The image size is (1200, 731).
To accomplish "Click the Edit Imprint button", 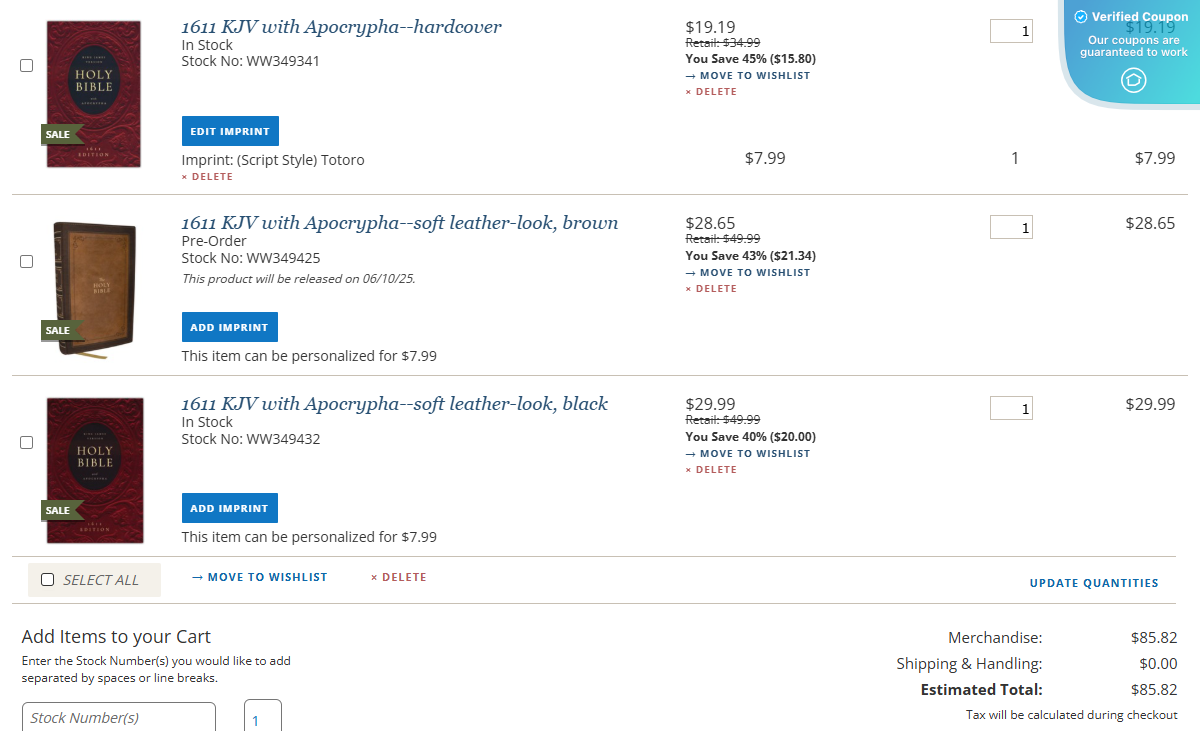I will pos(230,131).
